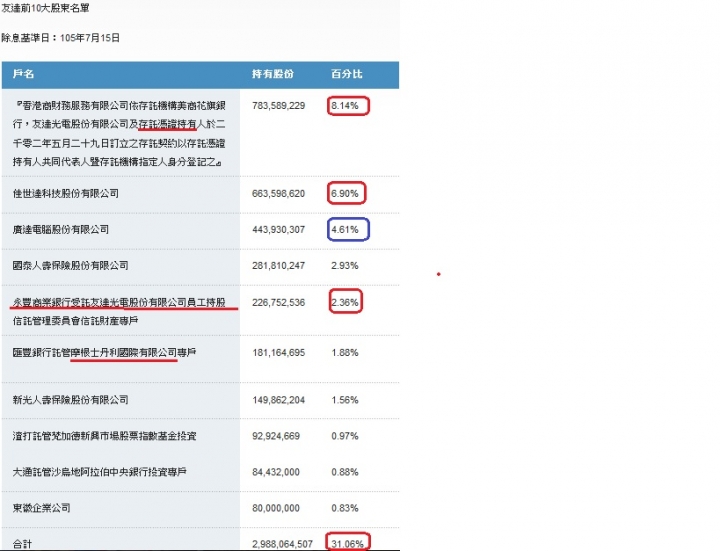Select the 大通託管沙烏地阿拉伯中央銀行 account name
This screenshot has height=551, width=720.
tap(100, 472)
